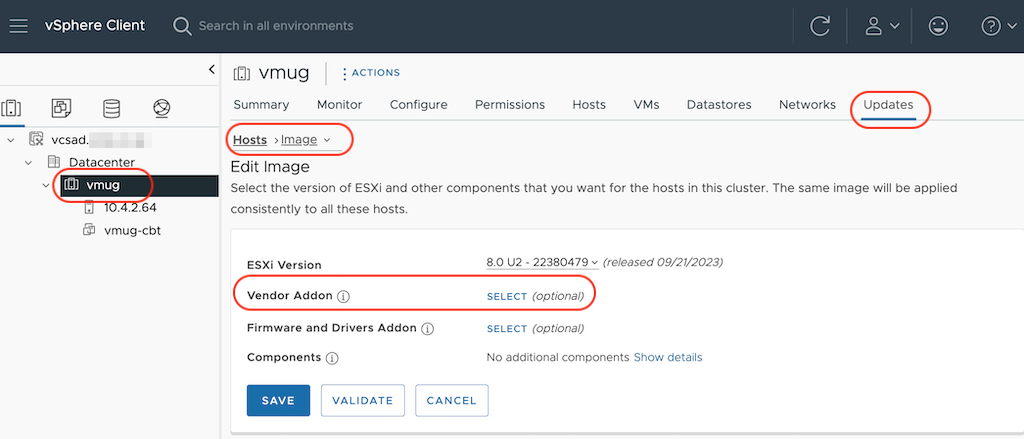Image resolution: width=1024 pixels, height=439 pixels.
Task: Open the Monitor tab
Action: tap(340, 105)
